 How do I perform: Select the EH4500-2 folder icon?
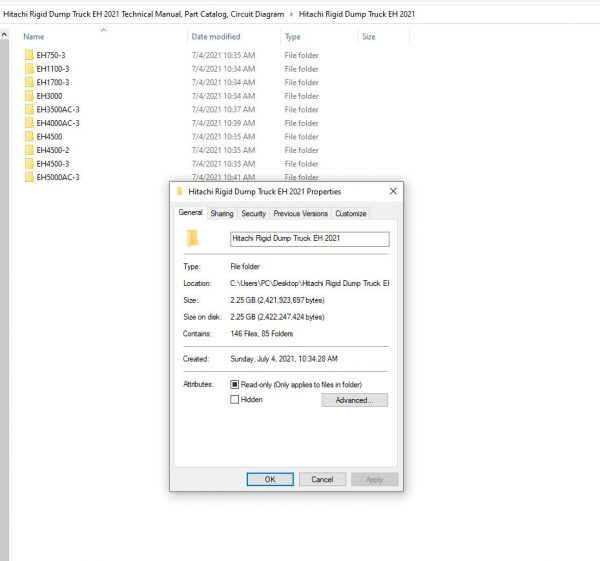click(29, 150)
